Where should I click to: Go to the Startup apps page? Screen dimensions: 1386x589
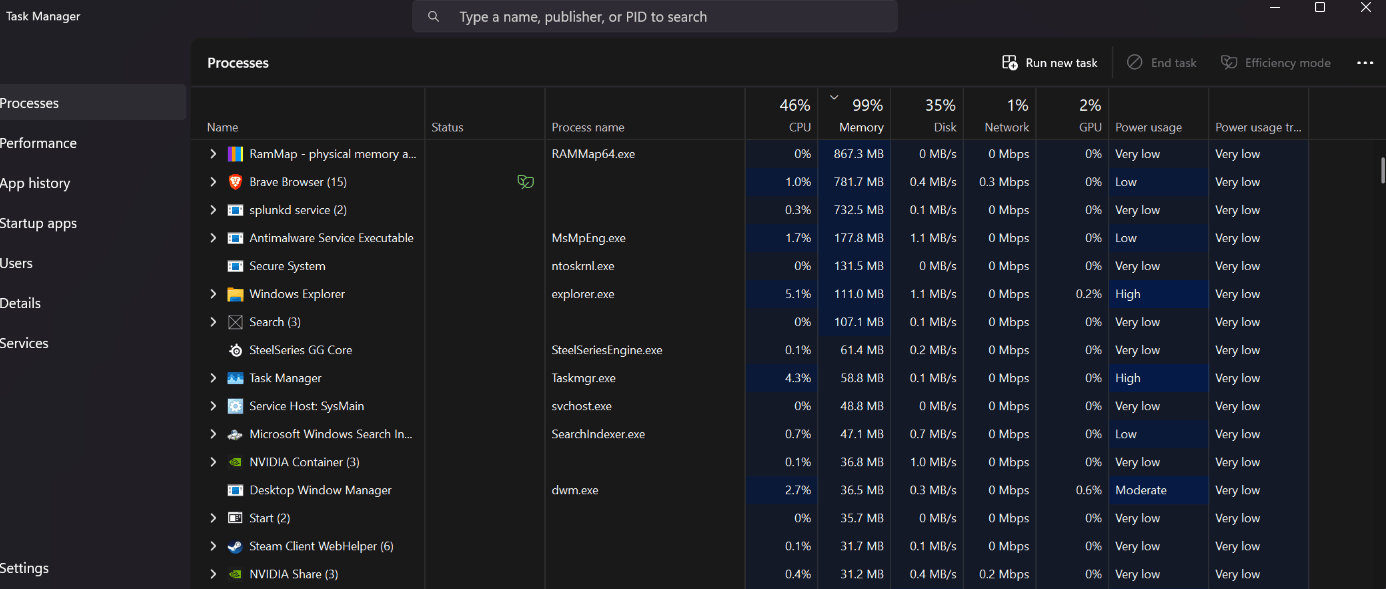coord(93,223)
